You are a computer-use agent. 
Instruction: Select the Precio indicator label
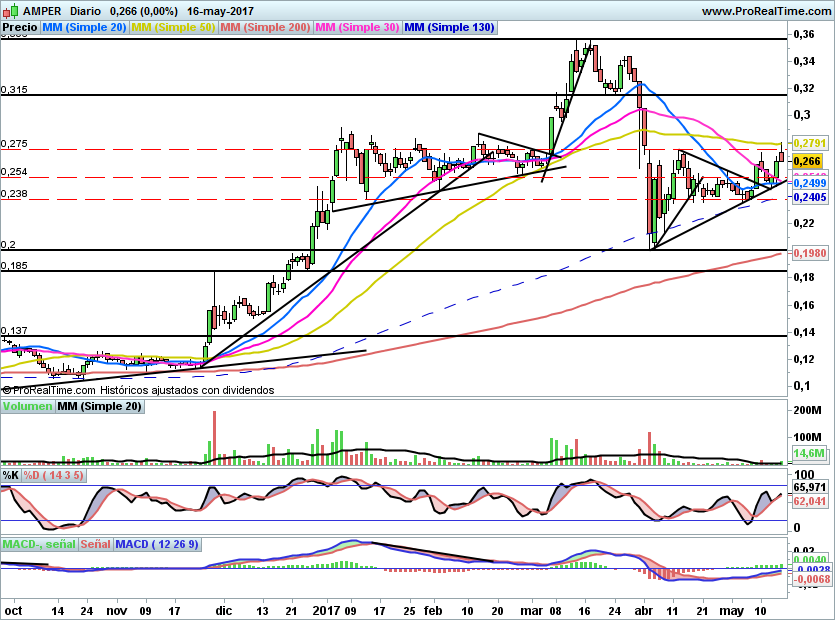point(20,28)
